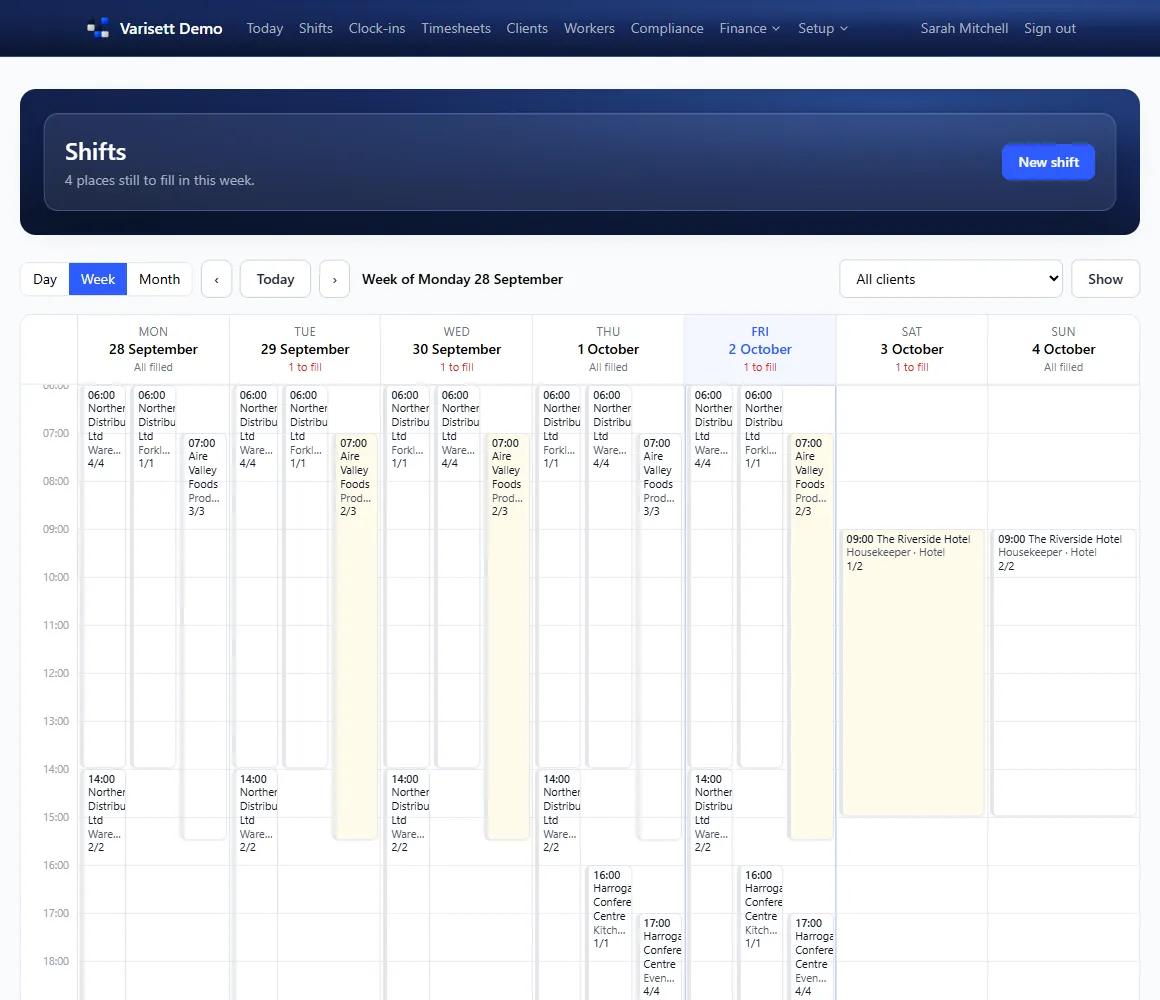Open Sunday's Riverside Hotel Housekeeper shift 2/2
The width and height of the screenshot is (1160, 1000).
[1064, 672]
